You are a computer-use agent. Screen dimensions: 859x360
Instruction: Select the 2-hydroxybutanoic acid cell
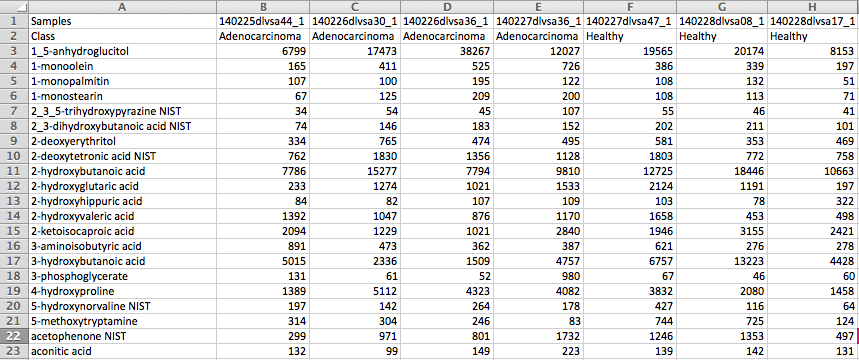(122, 172)
